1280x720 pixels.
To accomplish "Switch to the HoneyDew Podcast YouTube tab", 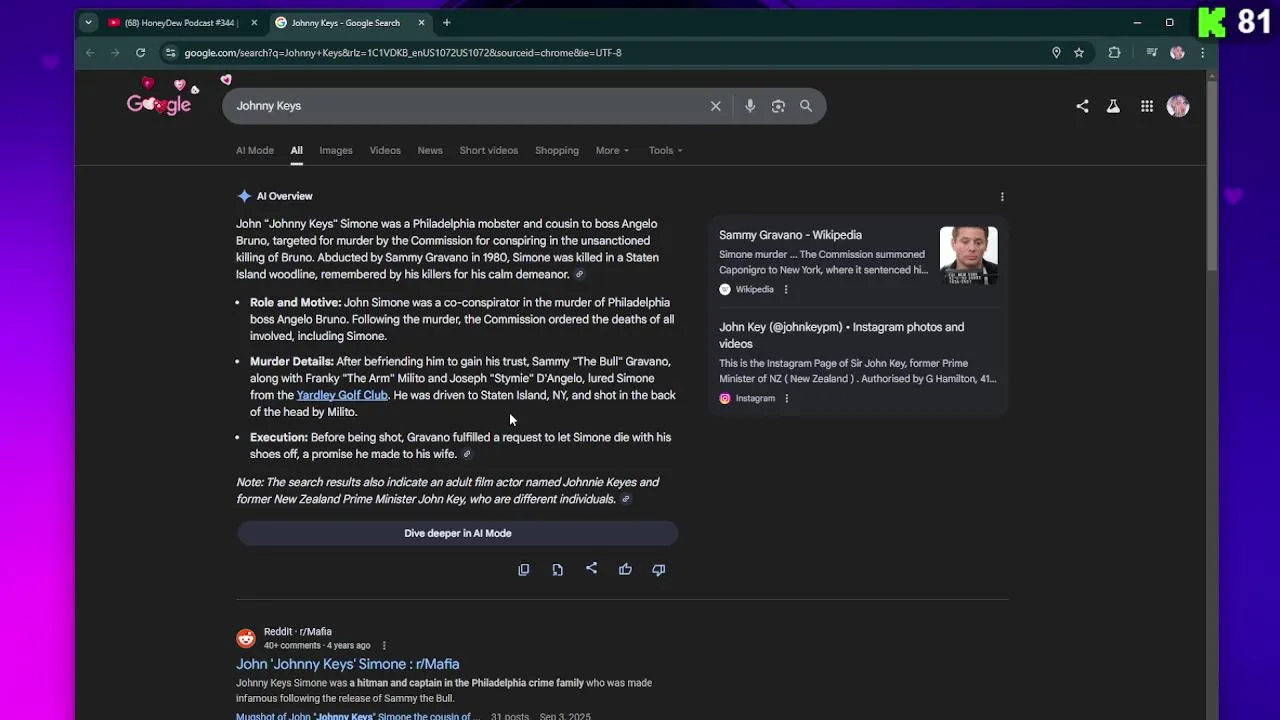I will coord(182,22).
